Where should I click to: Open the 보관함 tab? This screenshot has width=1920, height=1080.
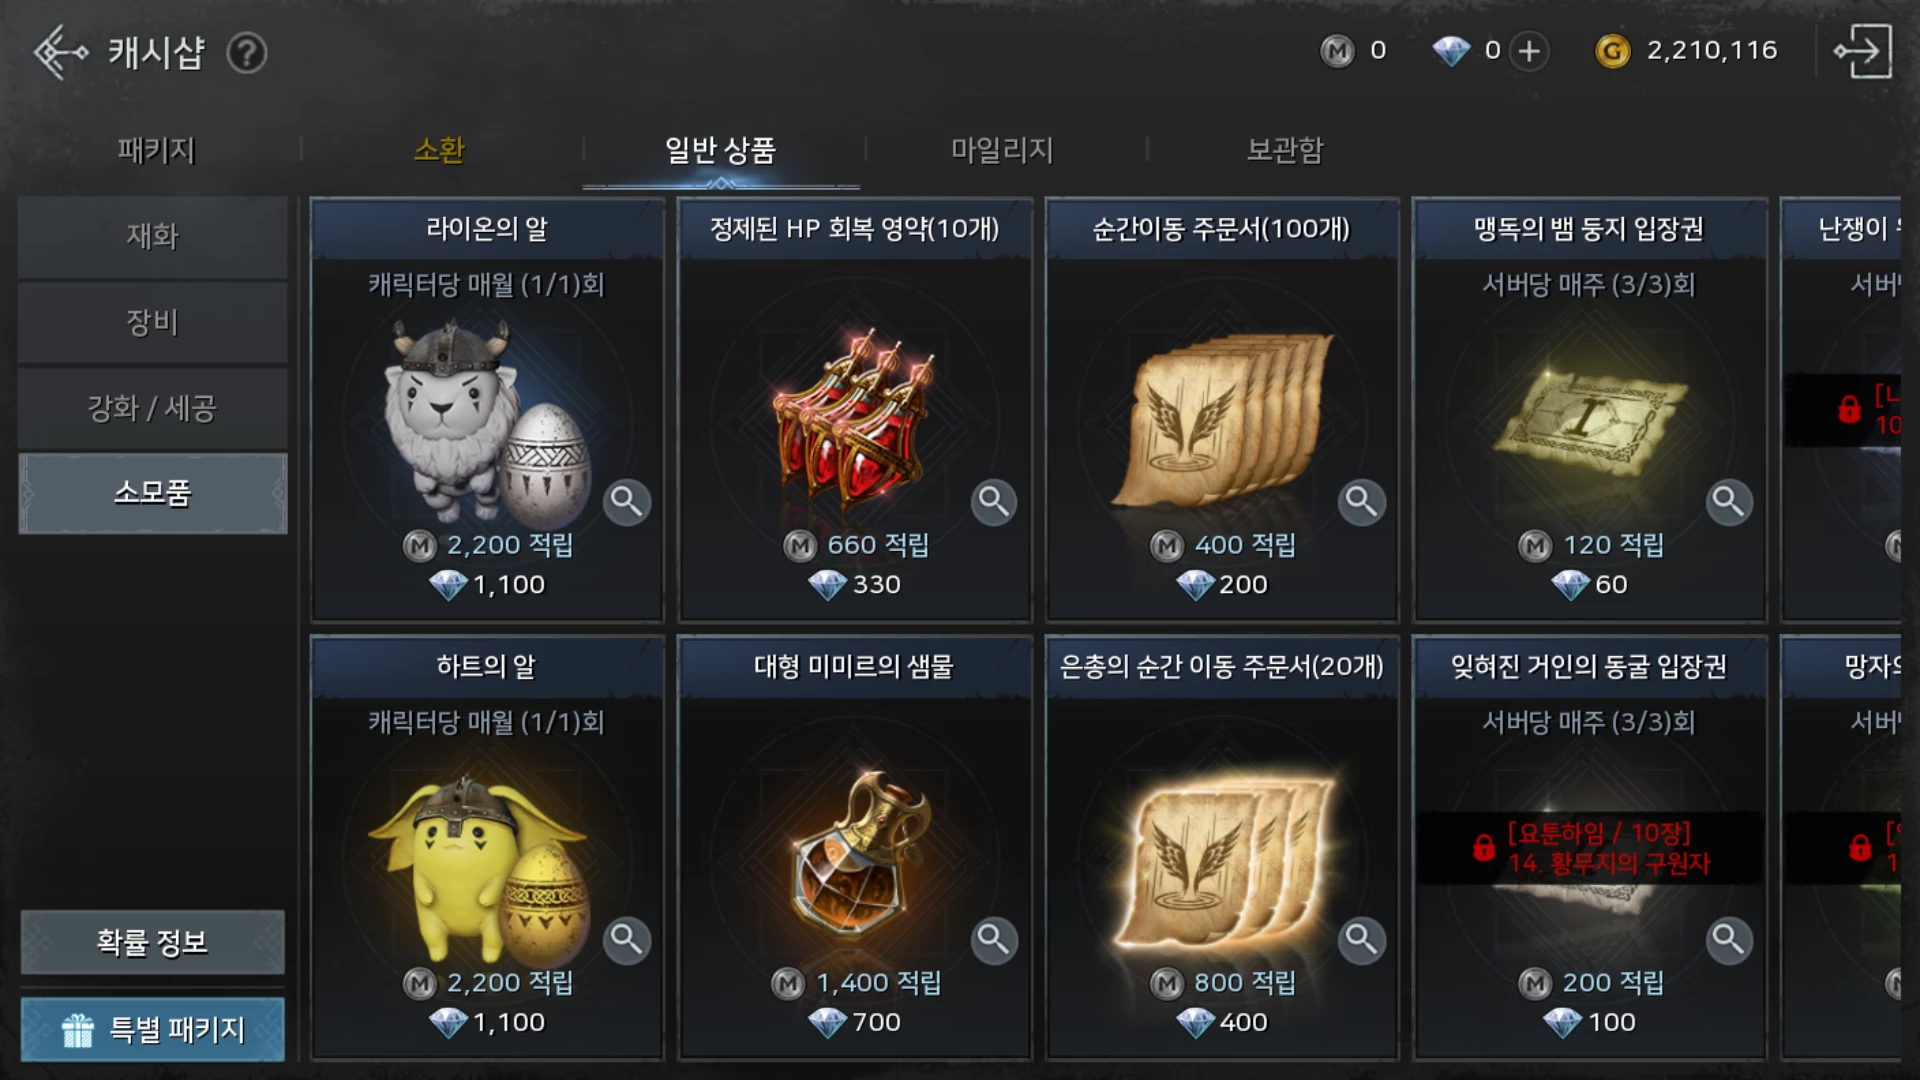pyautogui.click(x=1285, y=150)
